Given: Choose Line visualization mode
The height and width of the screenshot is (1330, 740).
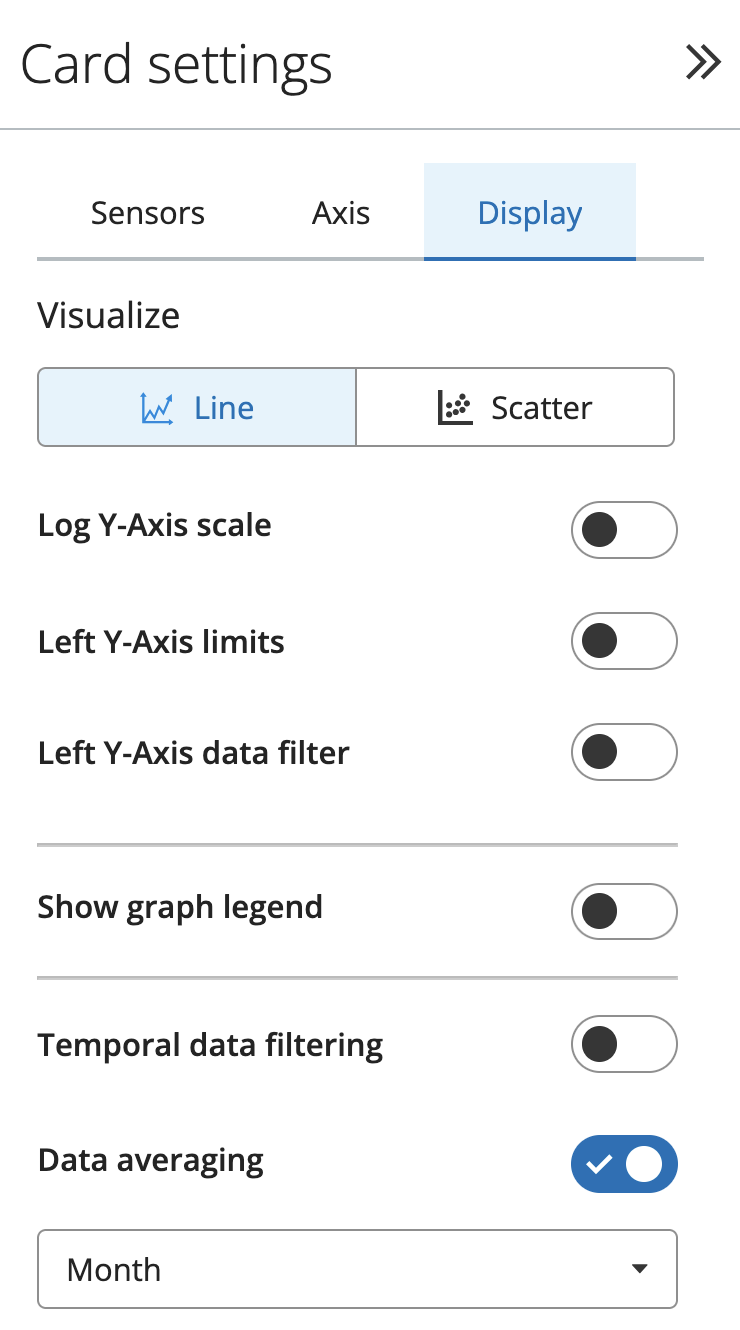Looking at the screenshot, I should pos(196,406).
